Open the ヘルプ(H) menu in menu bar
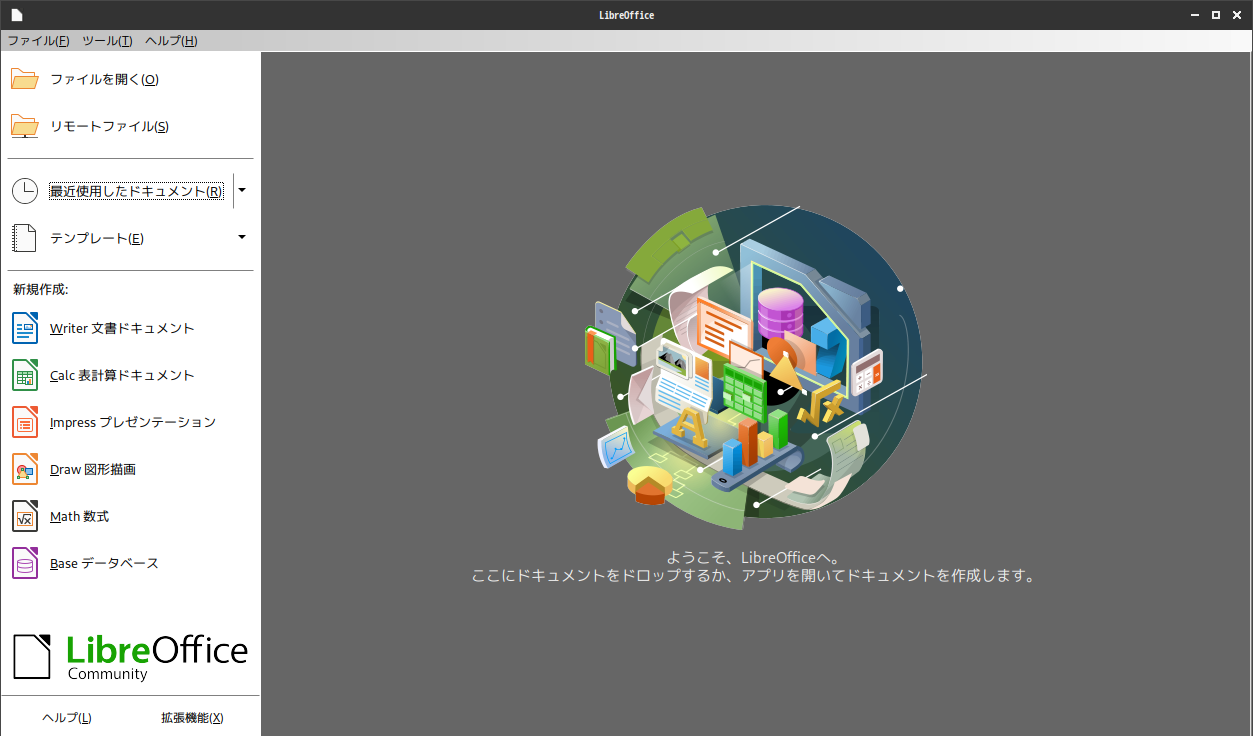Viewport: 1253px width, 736px height. tap(171, 41)
